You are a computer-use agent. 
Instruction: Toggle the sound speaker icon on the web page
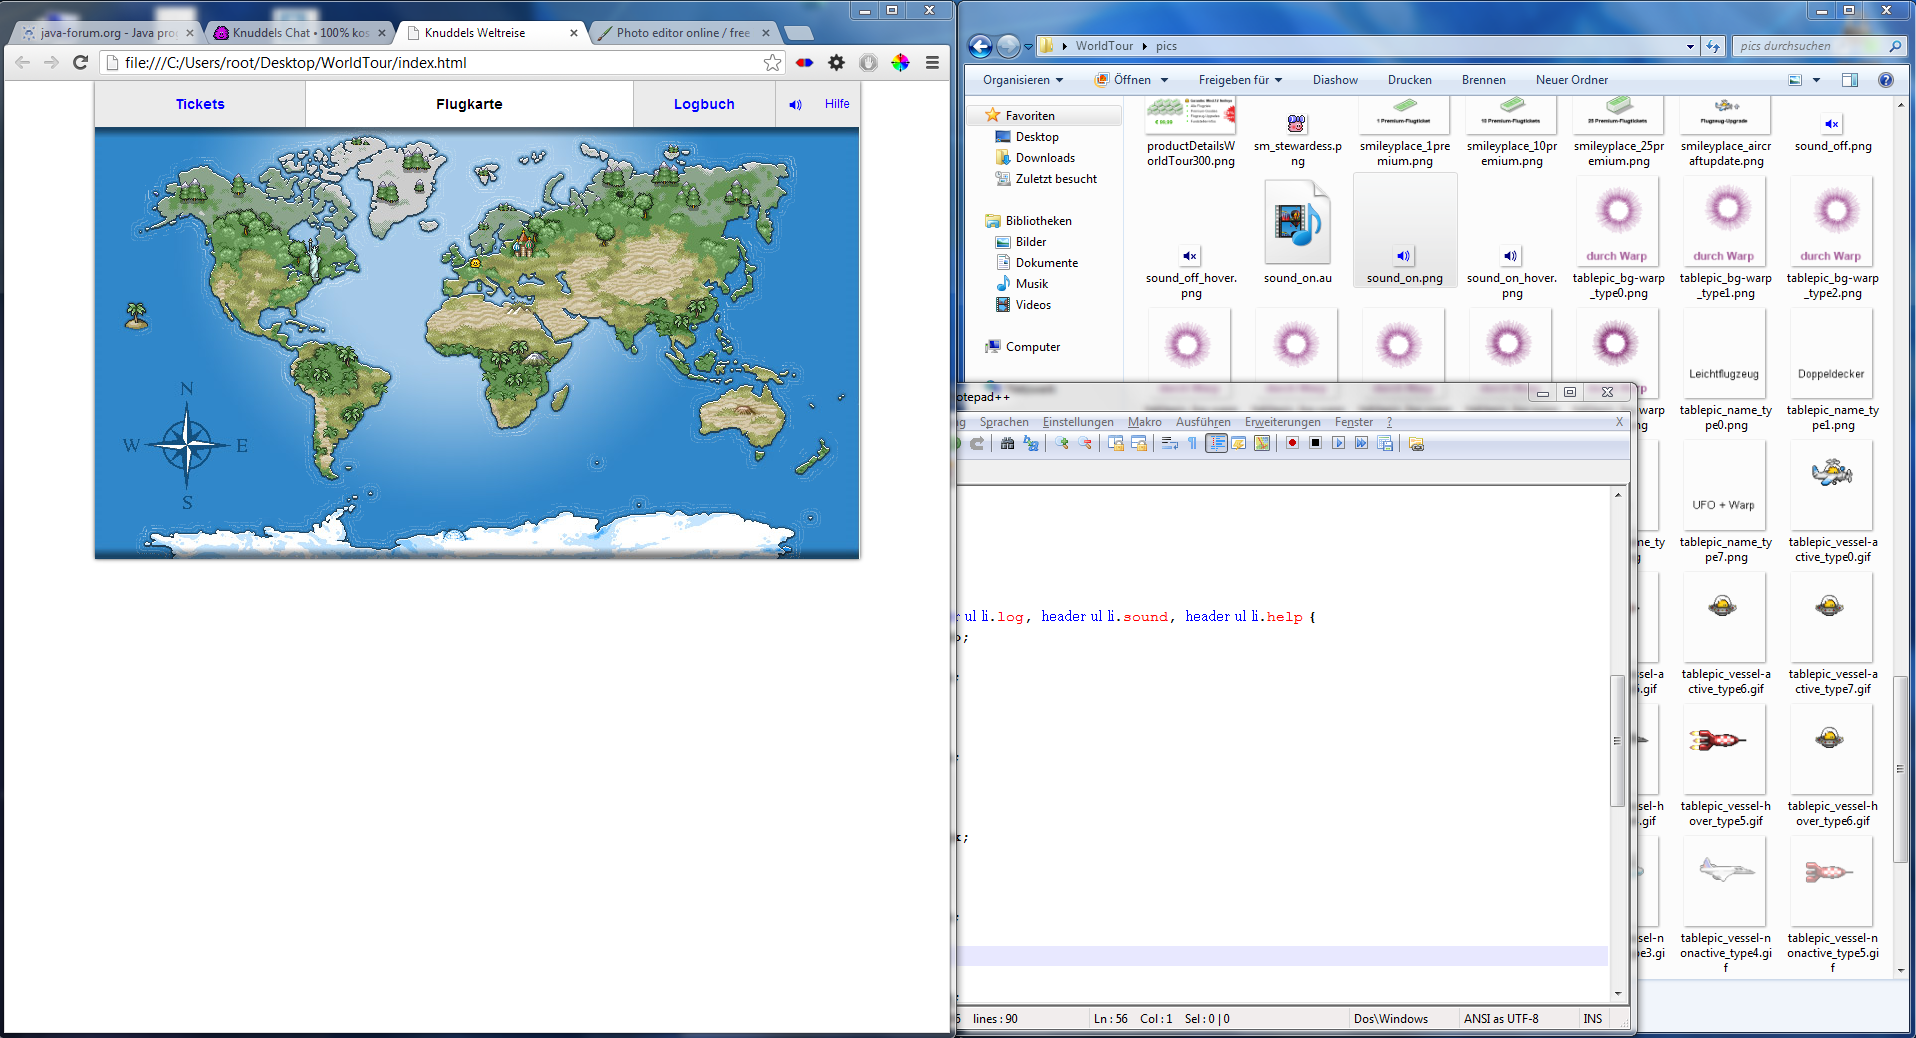click(x=795, y=105)
